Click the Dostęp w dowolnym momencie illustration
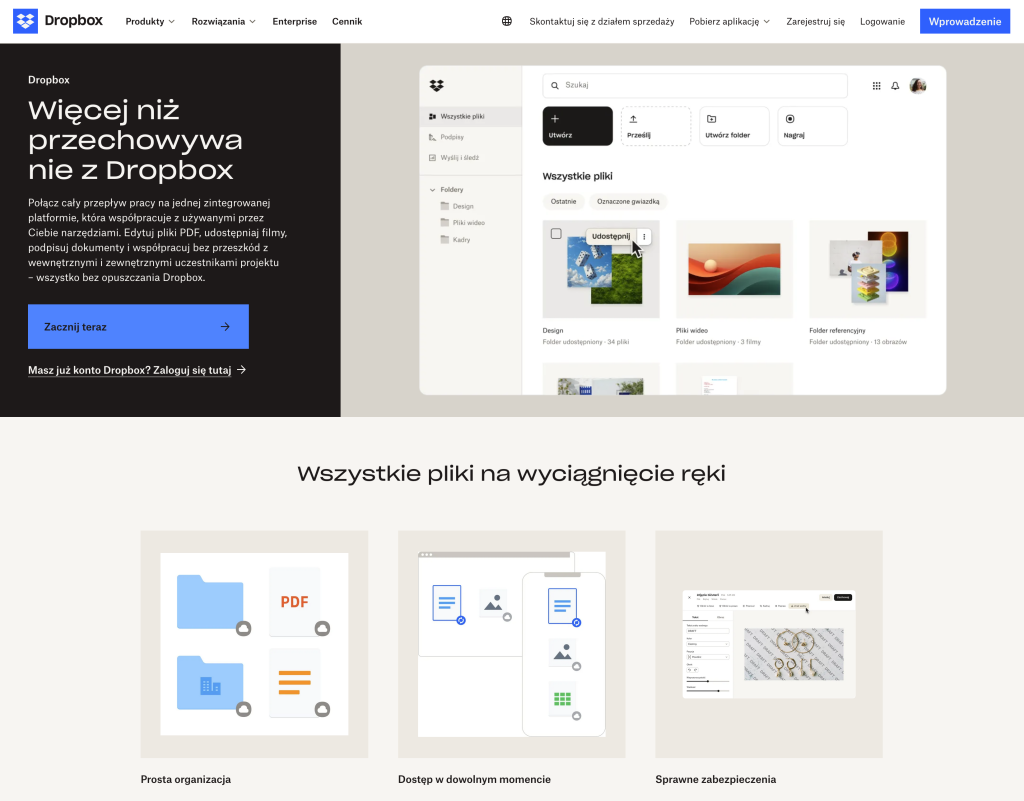This screenshot has width=1024, height=801. click(x=511, y=644)
